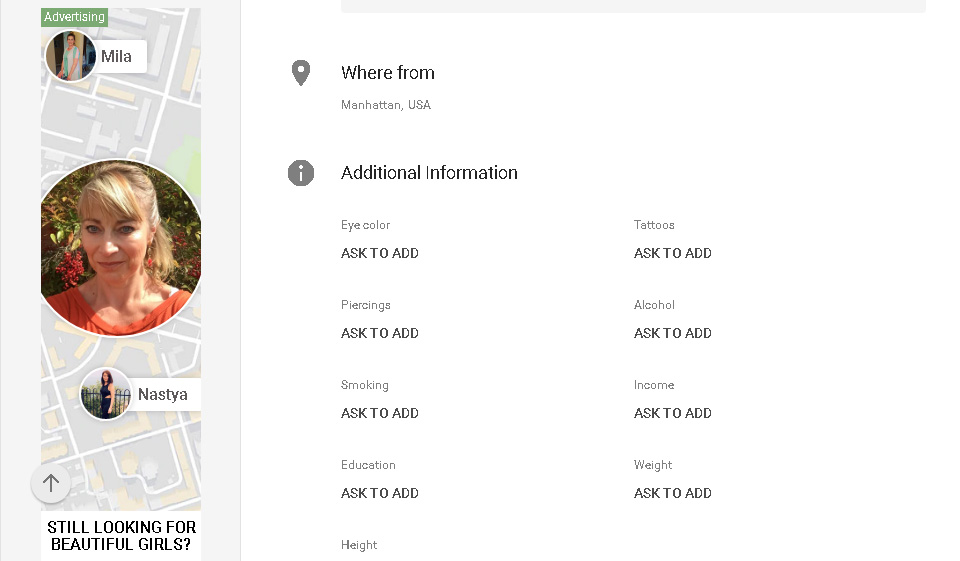Open Mila's small profile photo
The width and height of the screenshot is (960, 561).
pos(70,56)
